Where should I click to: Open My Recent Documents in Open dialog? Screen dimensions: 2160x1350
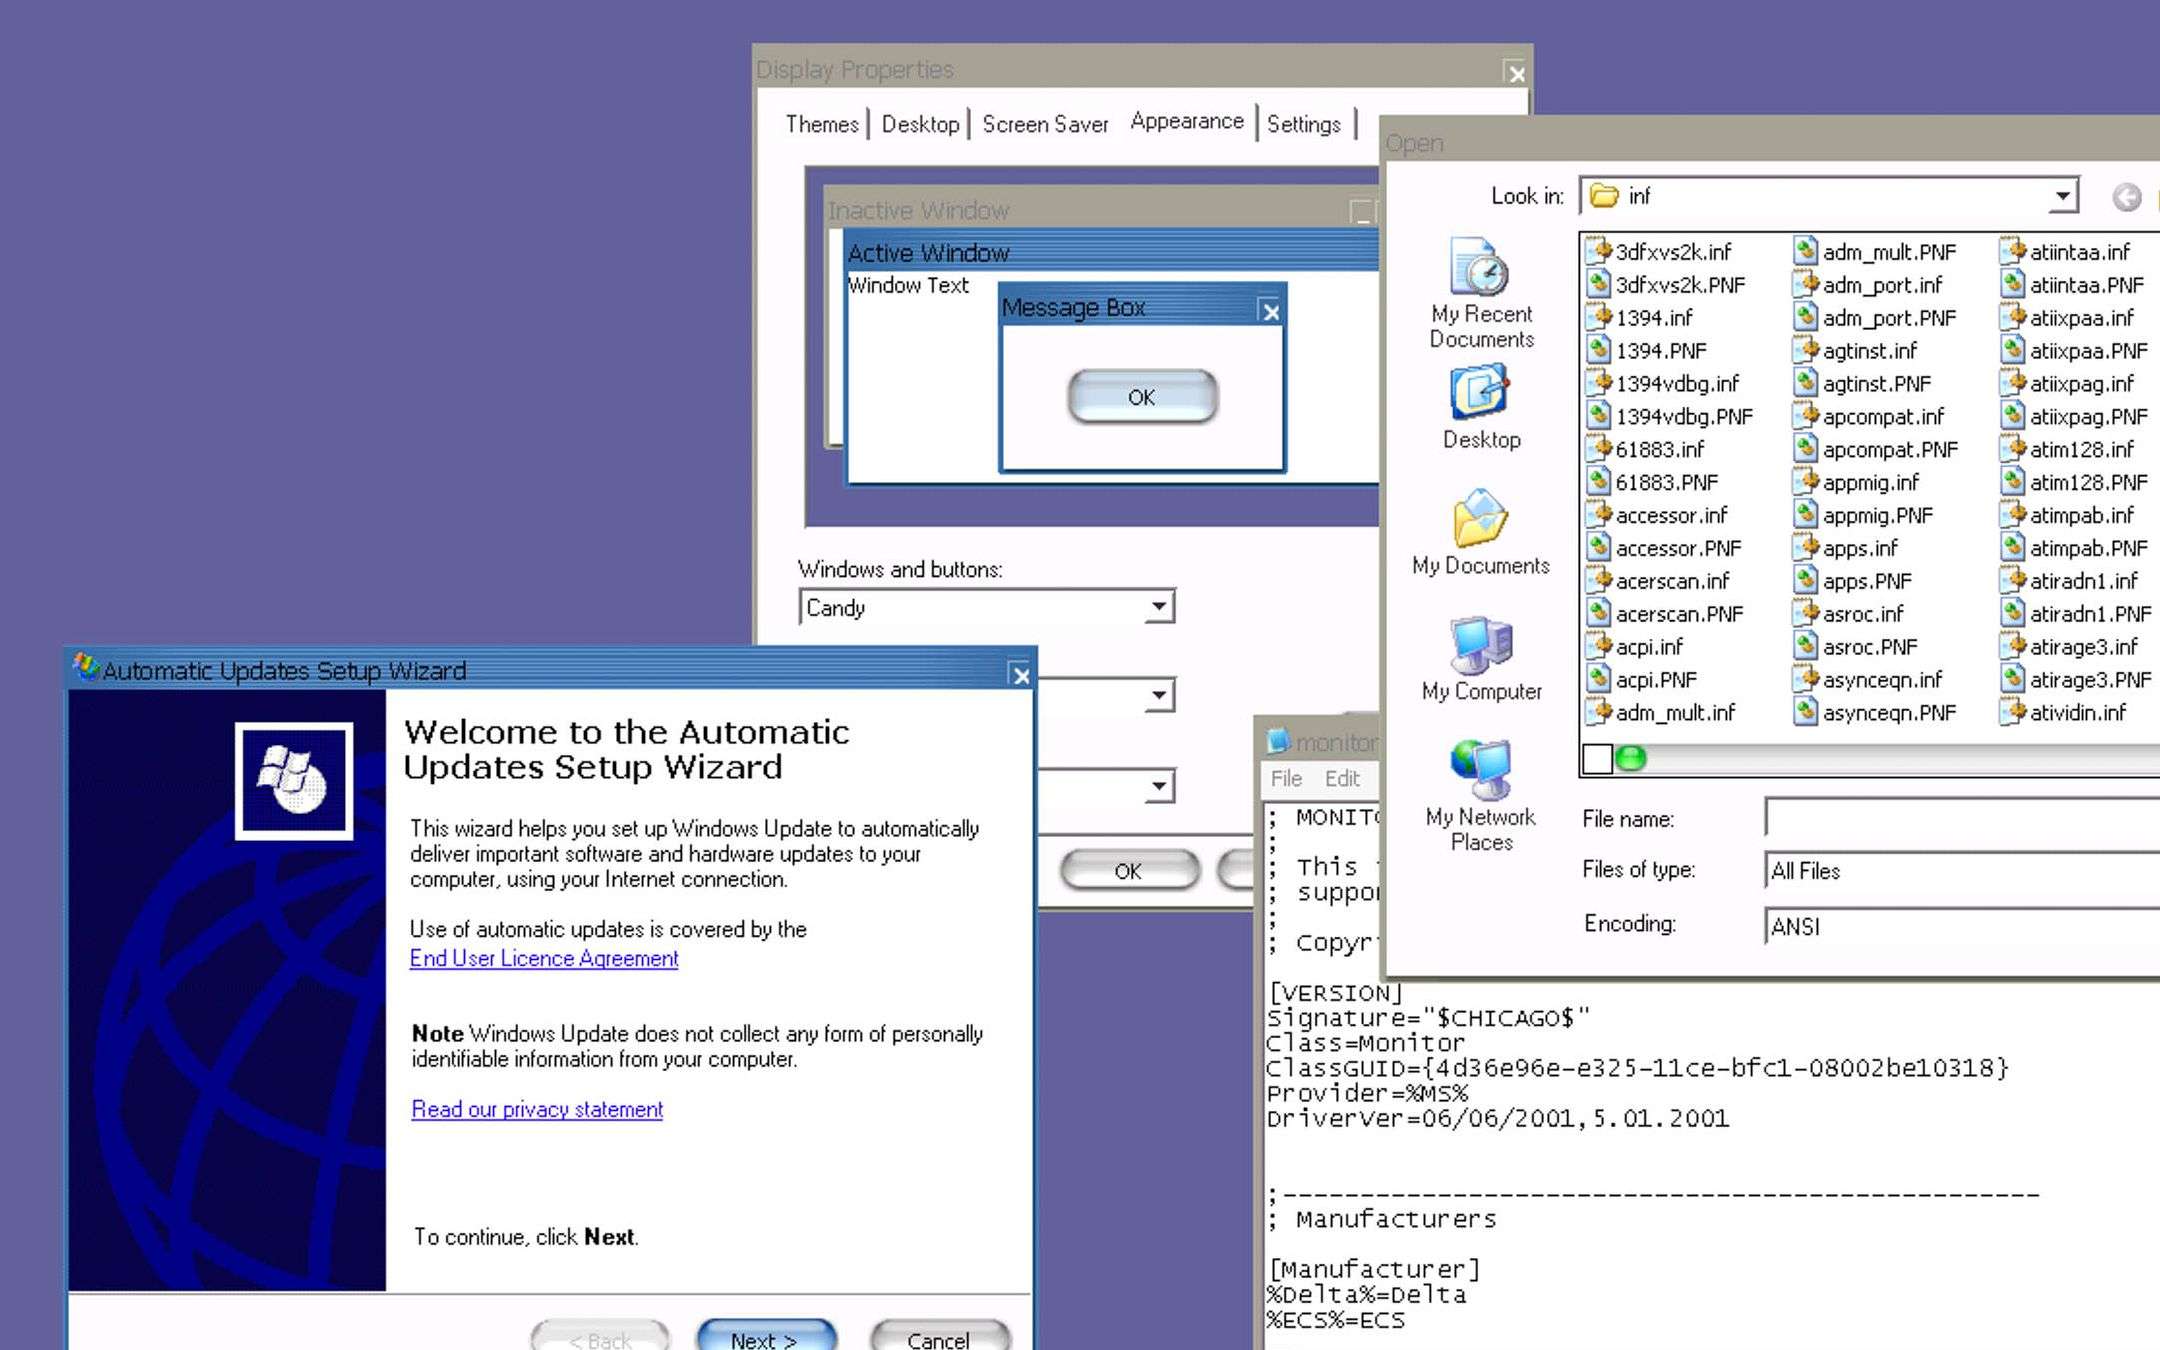click(1481, 293)
